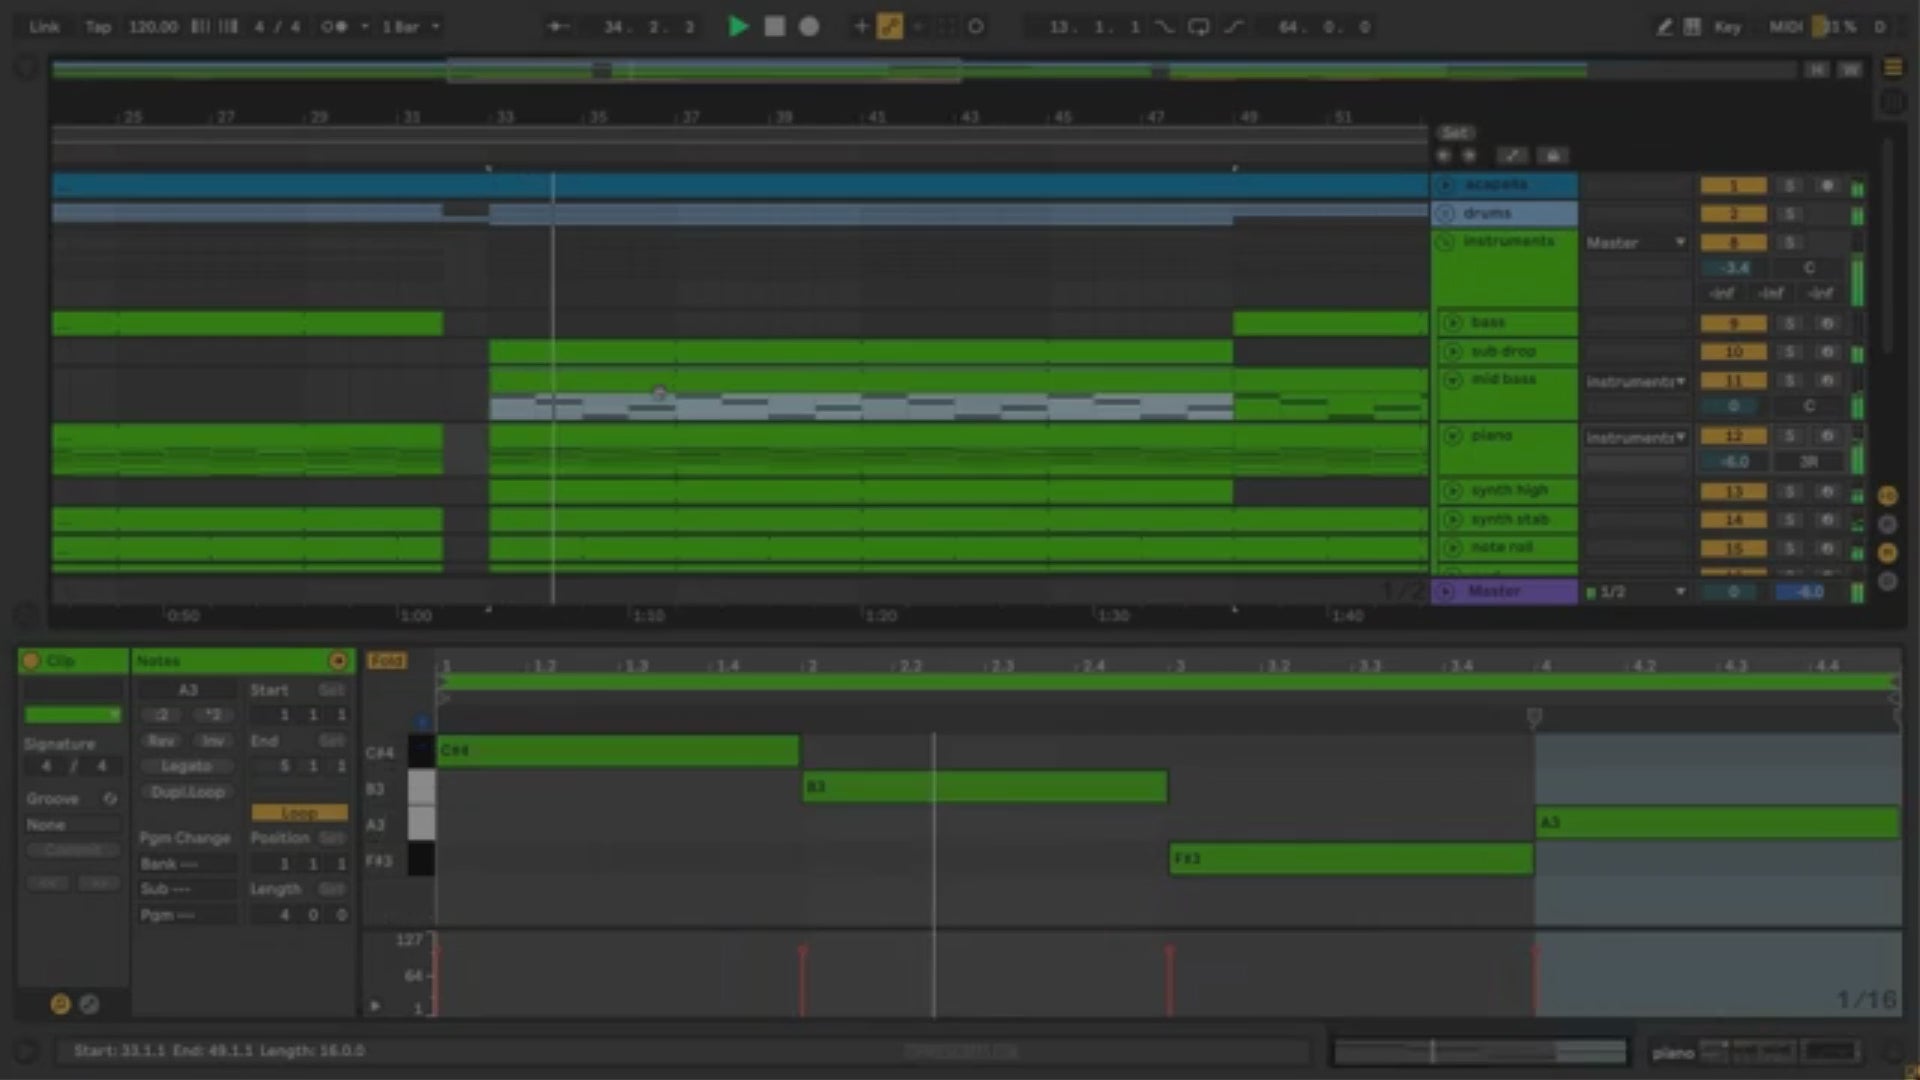Toggle the clip Loop button
Screen dimensions: 1920x1080
click(299, 813)
